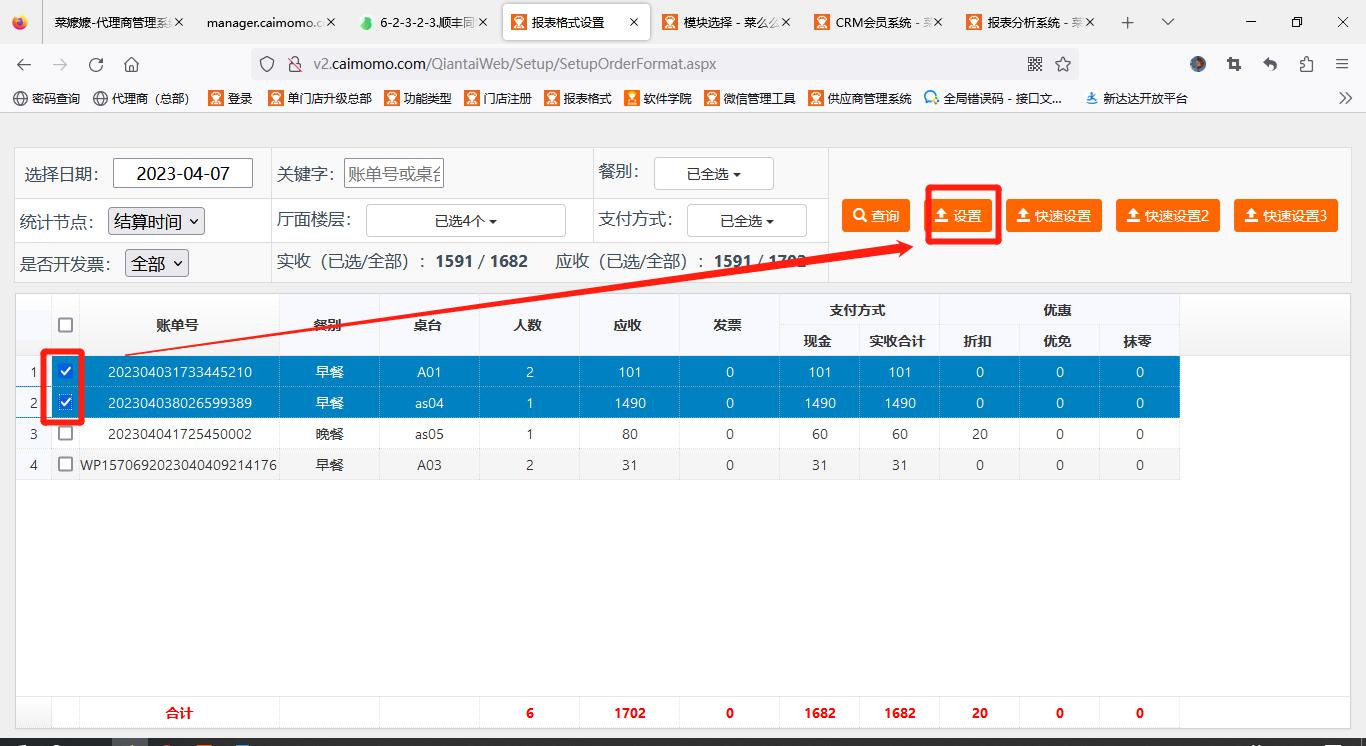This screenshot has height=746, width=1366.
Task: Switch to the CRM会员系统 tab
Action: click(876, 22)
